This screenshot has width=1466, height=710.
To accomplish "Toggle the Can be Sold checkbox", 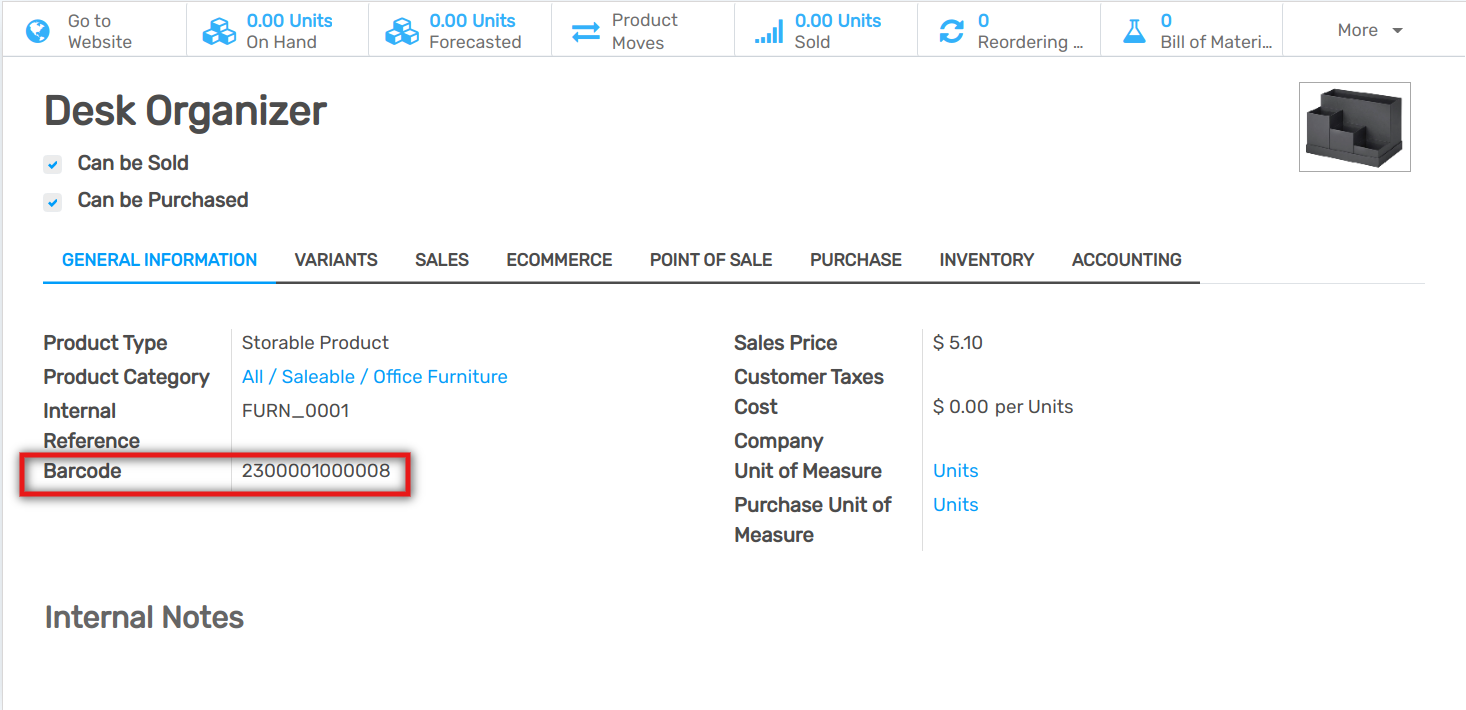I will (x=53, y=164).
